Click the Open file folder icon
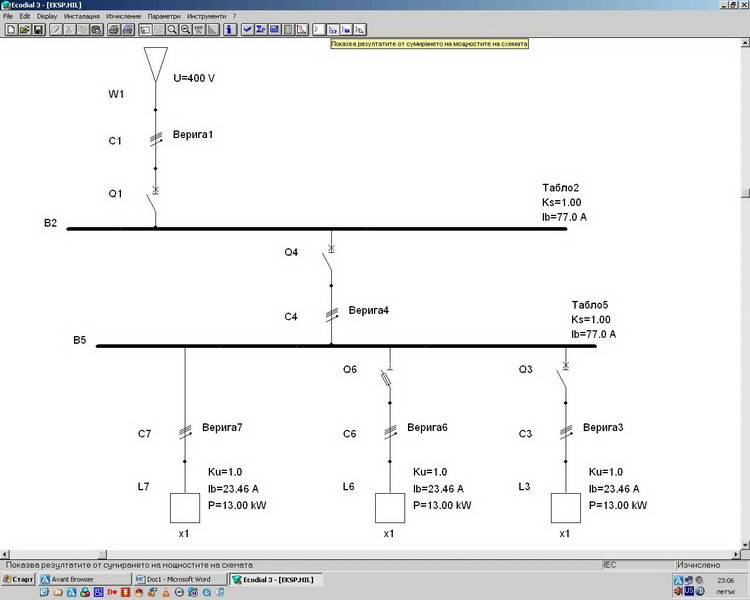The height and width of the screenshot is (600, 750). [x=24, y=30]
